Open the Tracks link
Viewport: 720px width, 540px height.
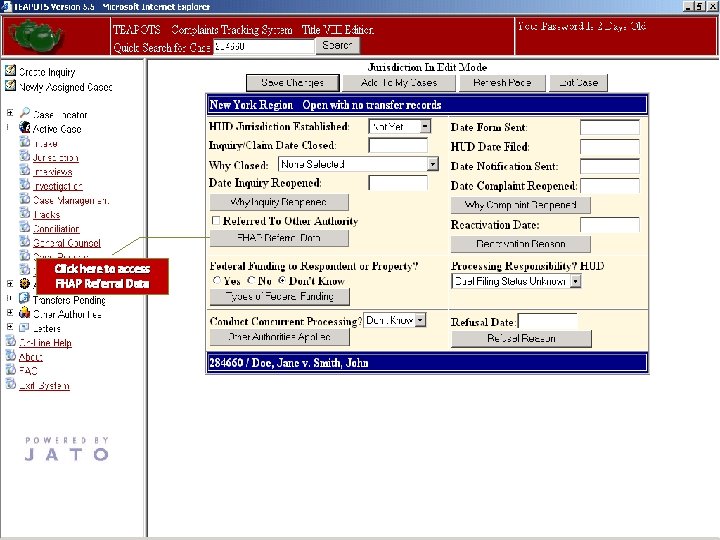point(46,214)
